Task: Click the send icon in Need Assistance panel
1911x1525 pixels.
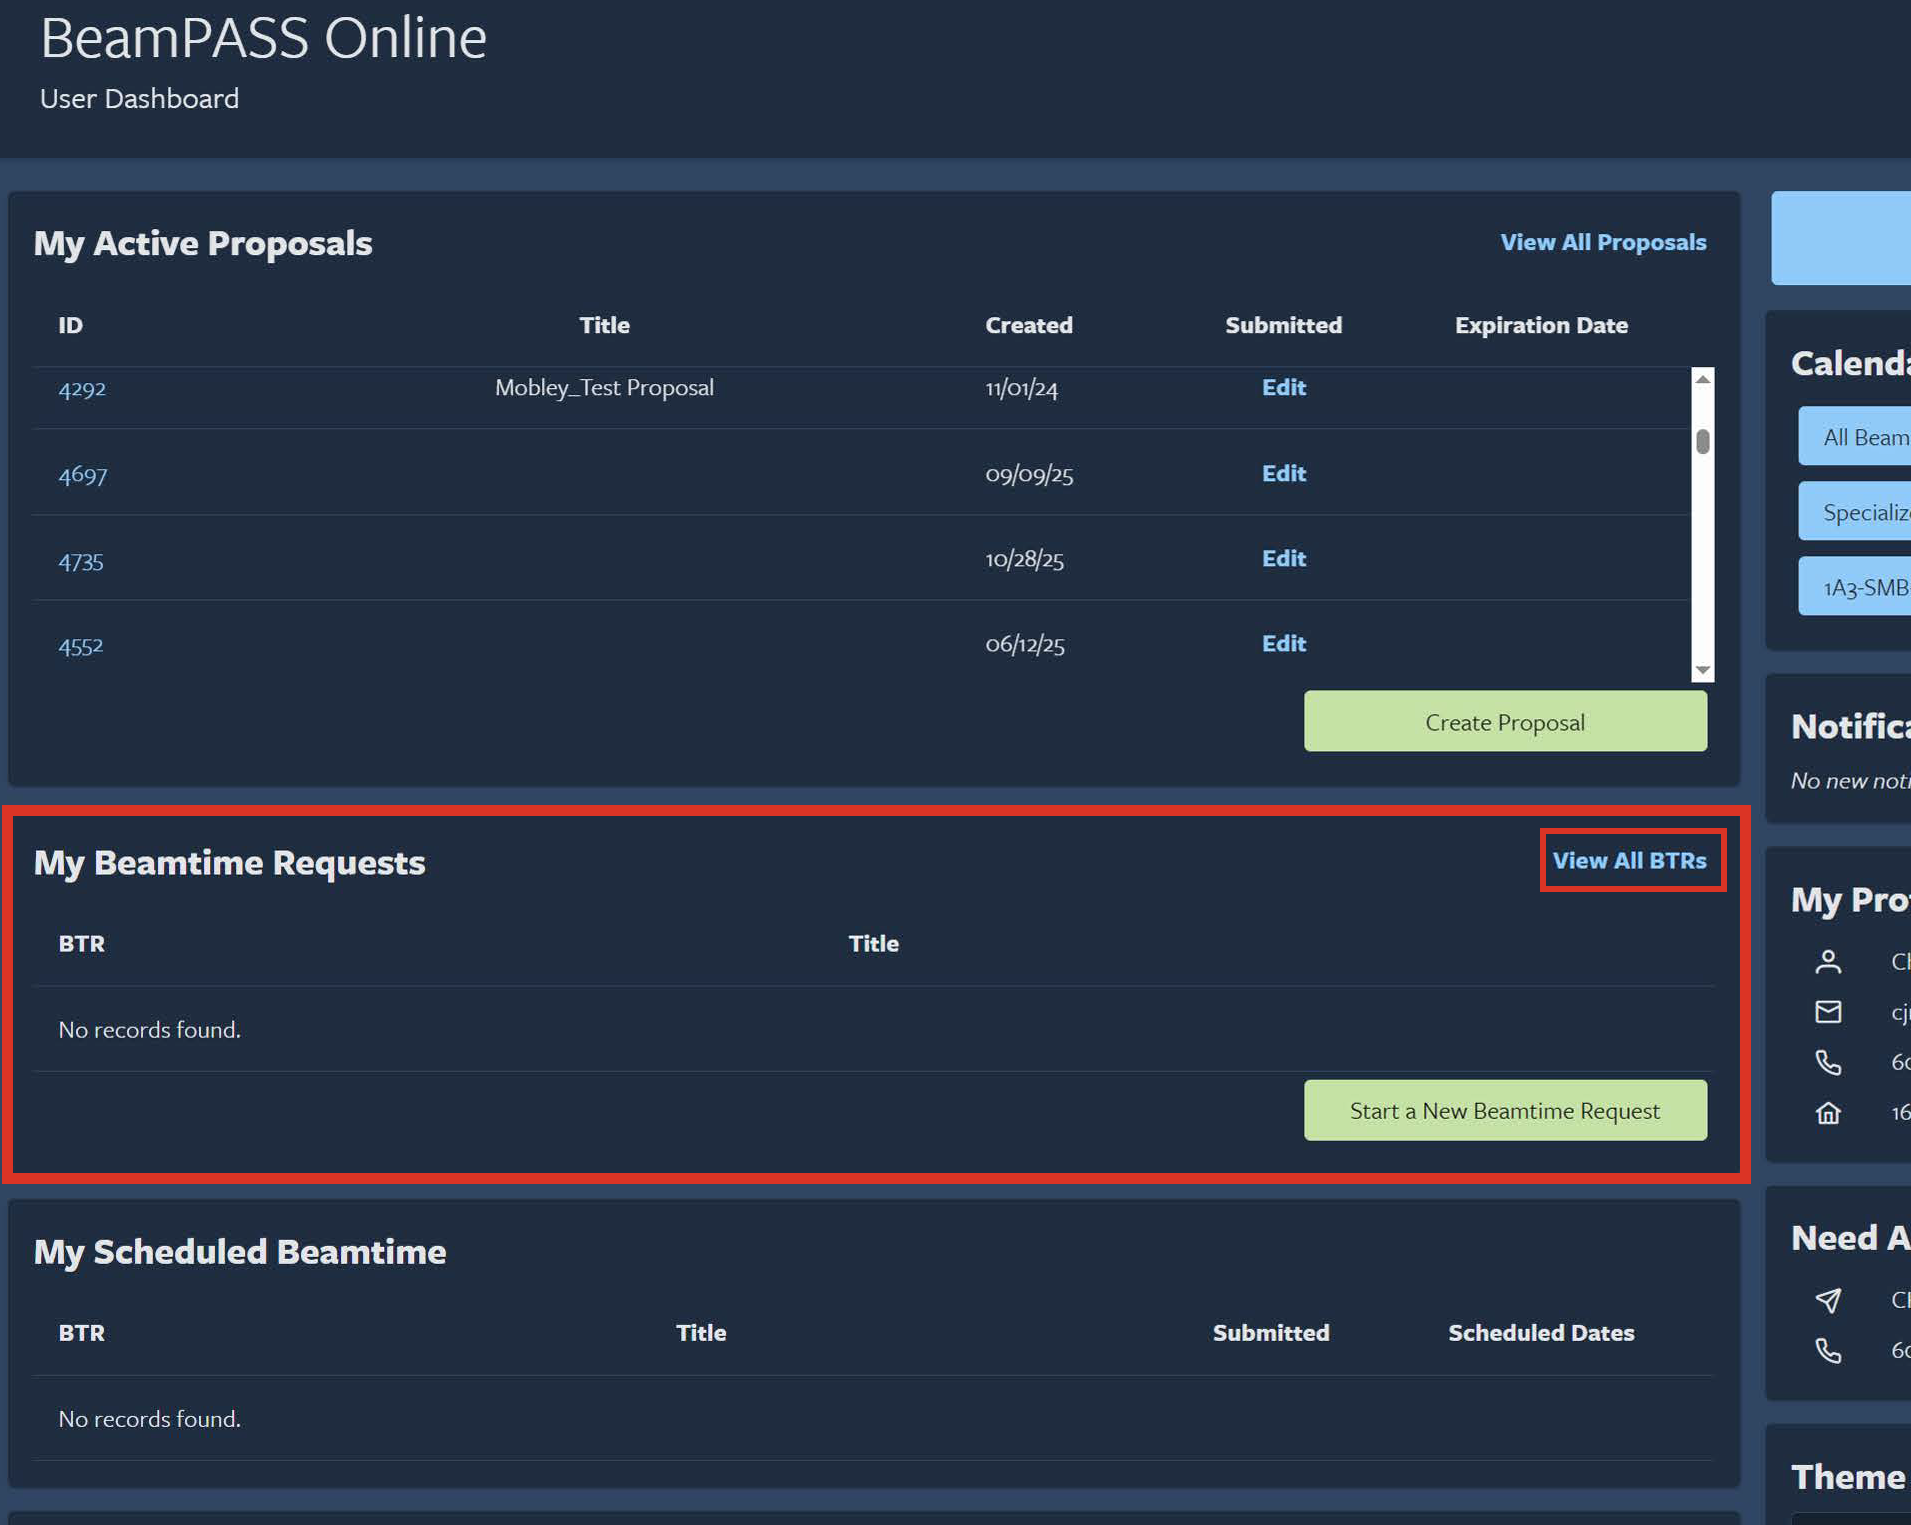Action: tap(1829, 1301)
